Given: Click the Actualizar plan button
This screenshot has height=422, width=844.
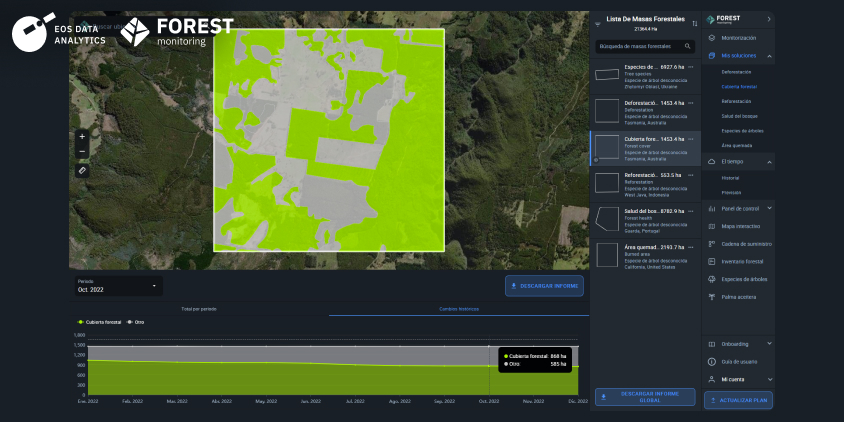Looking at the screenshot, I should click(x=738, y=400).
